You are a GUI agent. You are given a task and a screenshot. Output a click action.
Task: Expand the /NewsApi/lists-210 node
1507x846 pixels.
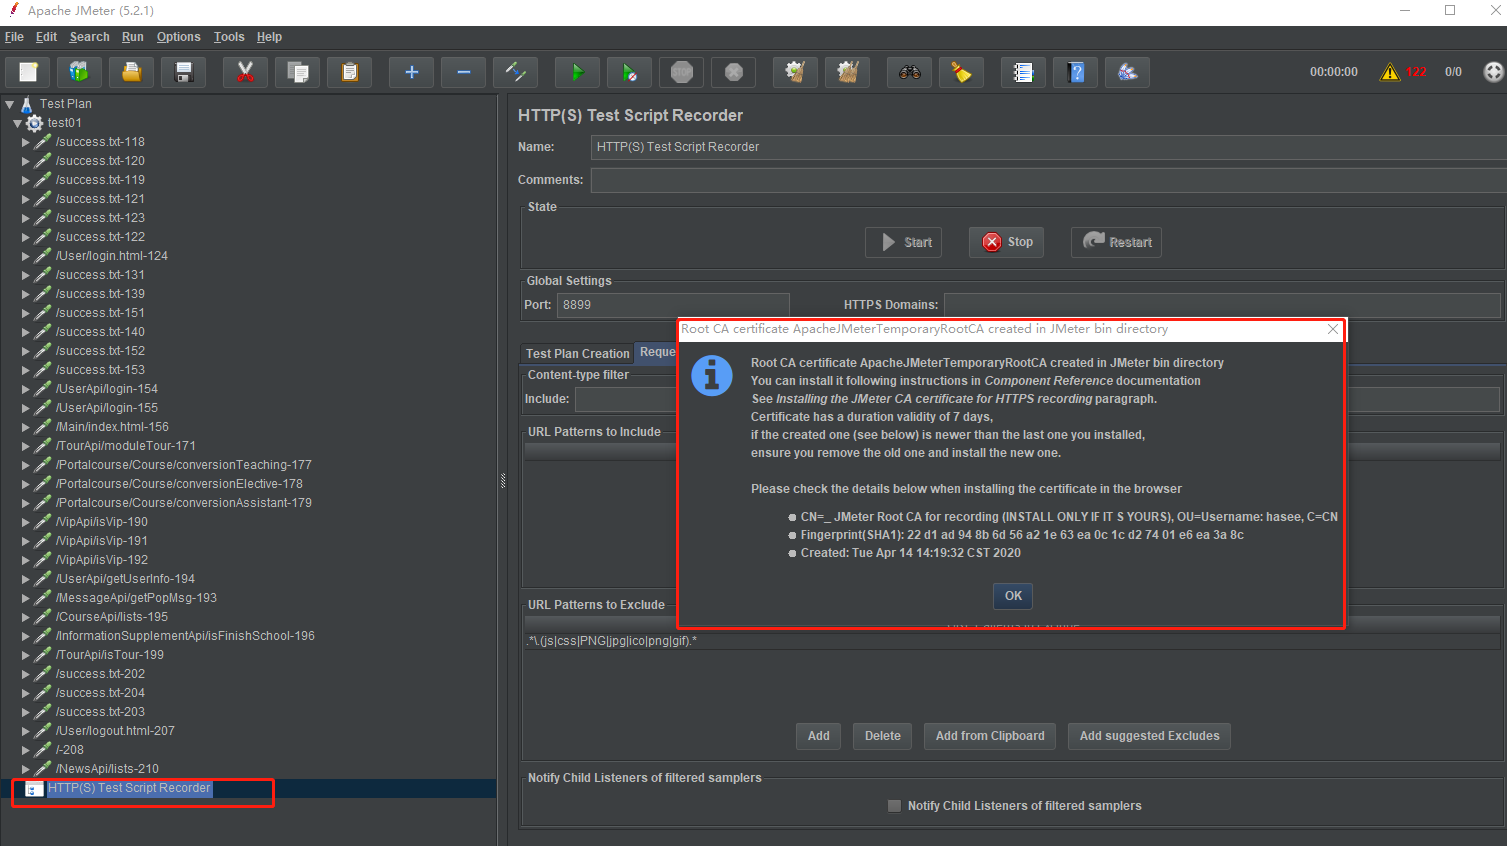[26, 769]
